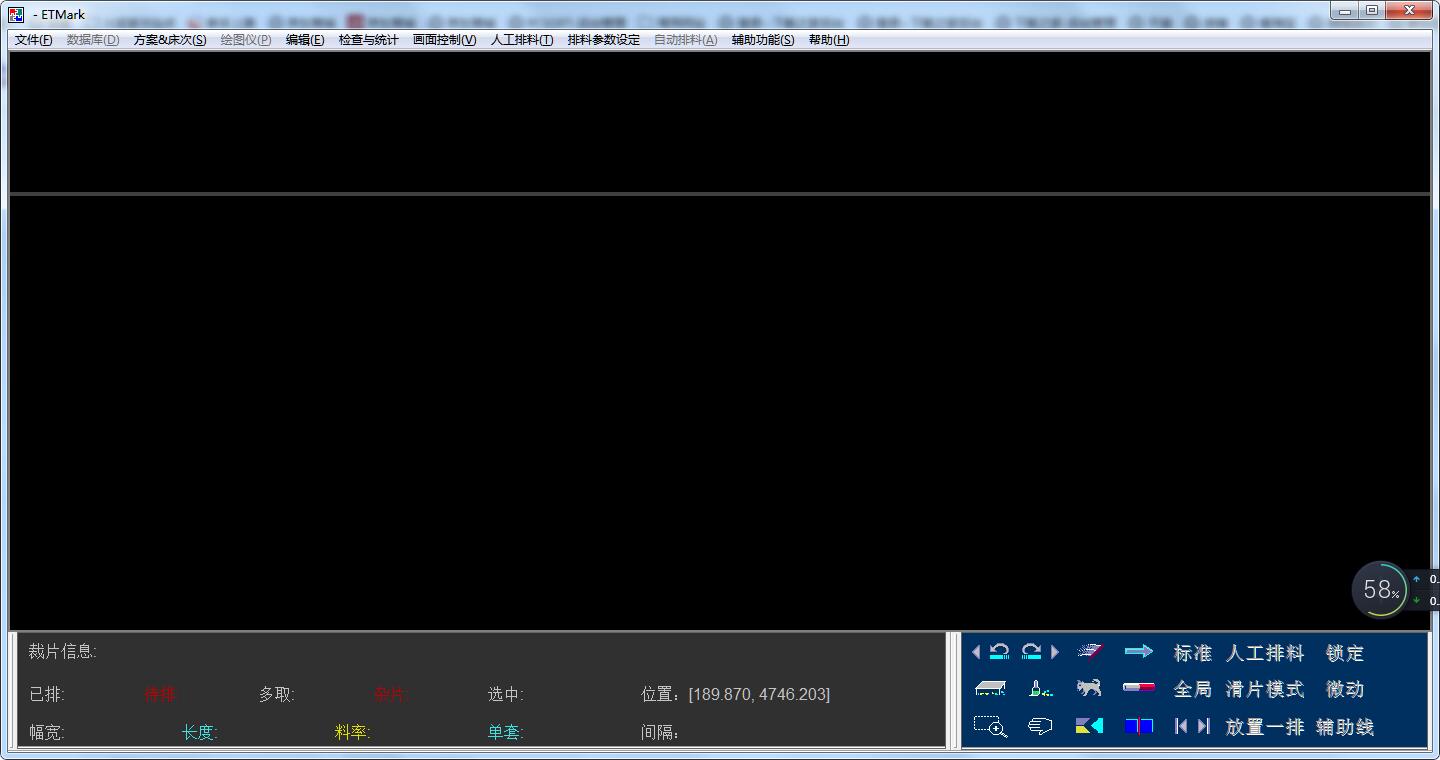This screenshot has width=1440, height=760.
Task: Jump to last with skip-forward icon
Action: (1203, 727)
